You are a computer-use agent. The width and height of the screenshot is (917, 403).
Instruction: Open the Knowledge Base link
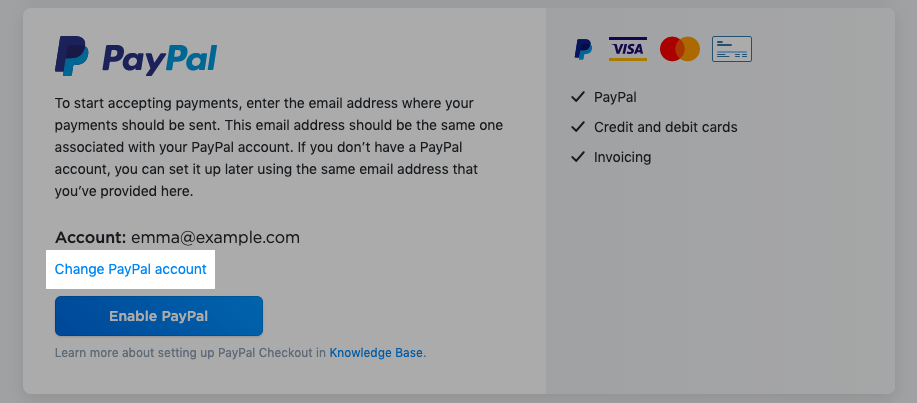pyautogui.click(x=376, y=353)
